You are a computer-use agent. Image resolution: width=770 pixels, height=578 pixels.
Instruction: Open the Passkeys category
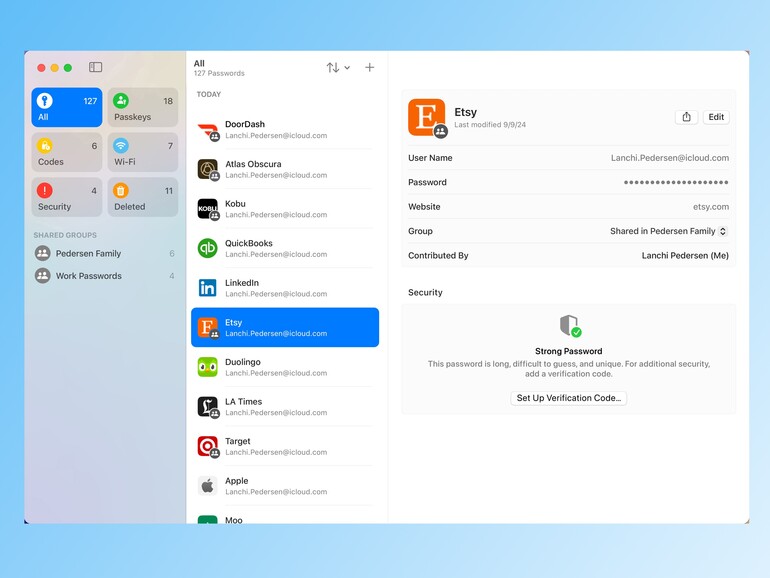click(143, 108)
